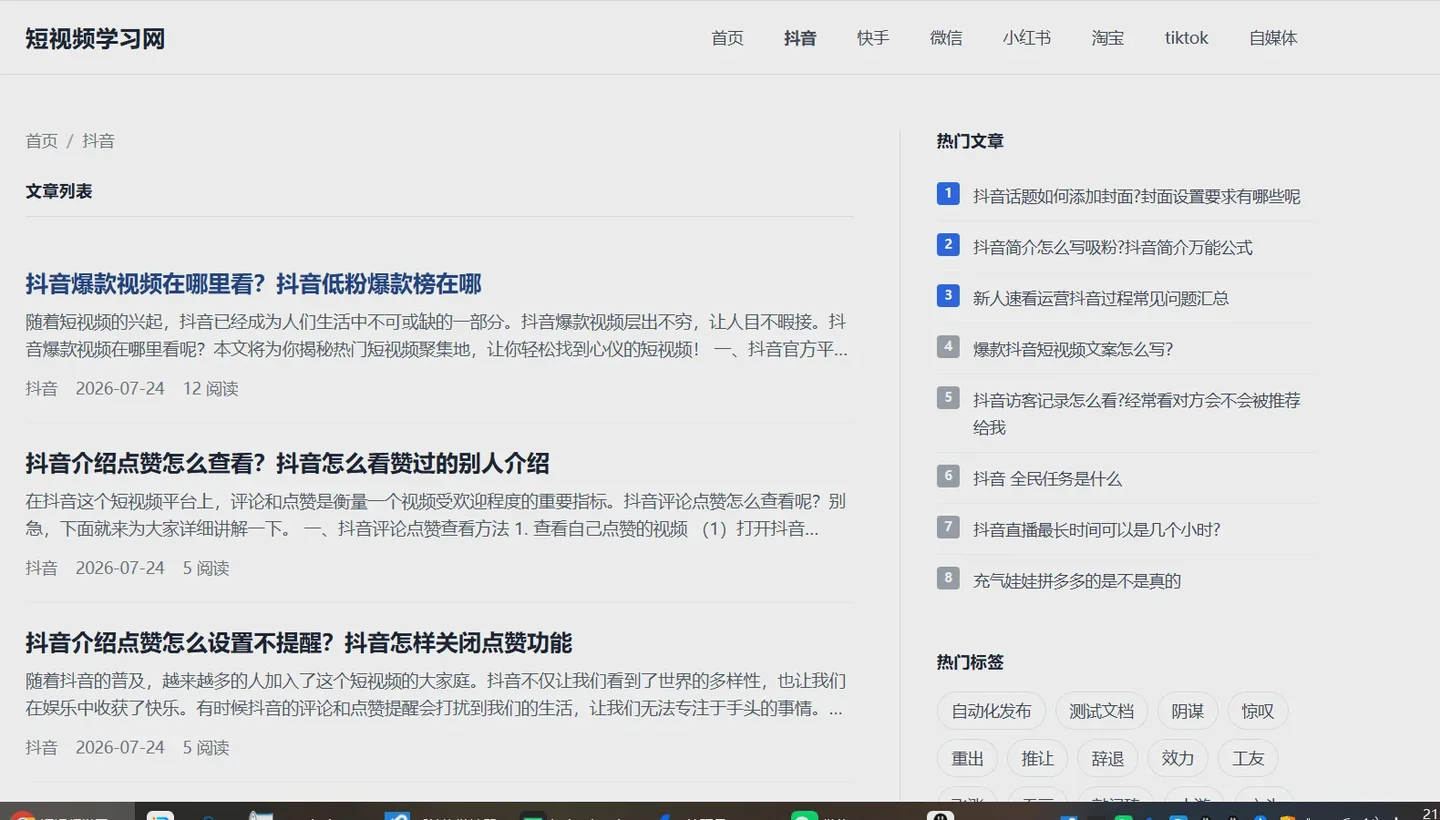Open the 自媒体 navigation section
The width and height of the screenshot is (1440, 820).
click(x=1273, y=38)
